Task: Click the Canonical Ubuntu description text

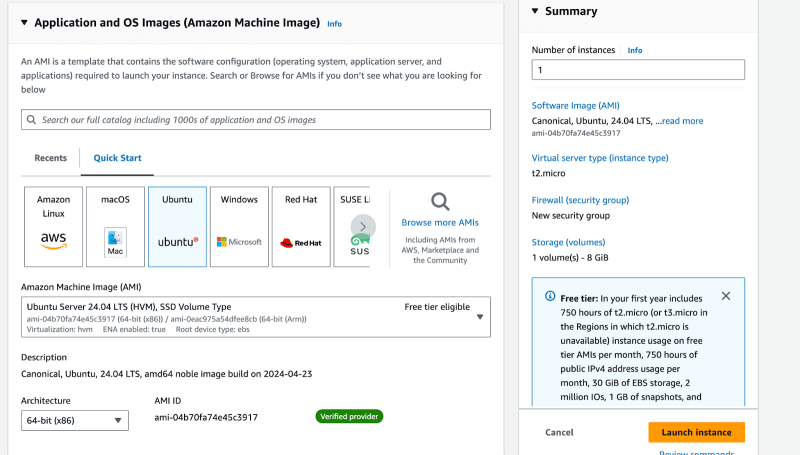Action: tap(166, 374)
